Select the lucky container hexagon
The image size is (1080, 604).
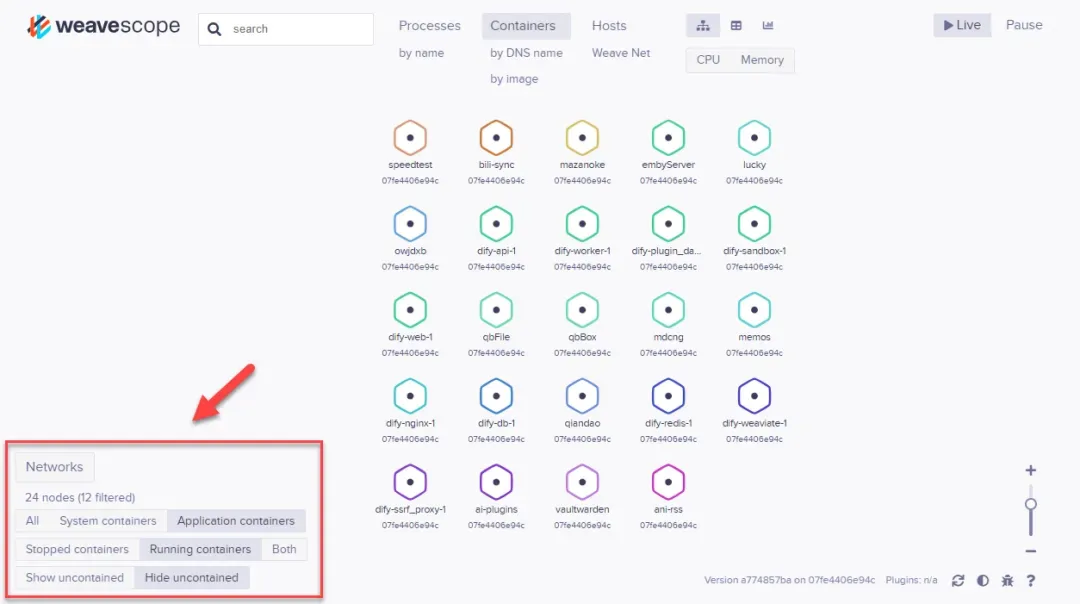(754, 138)
